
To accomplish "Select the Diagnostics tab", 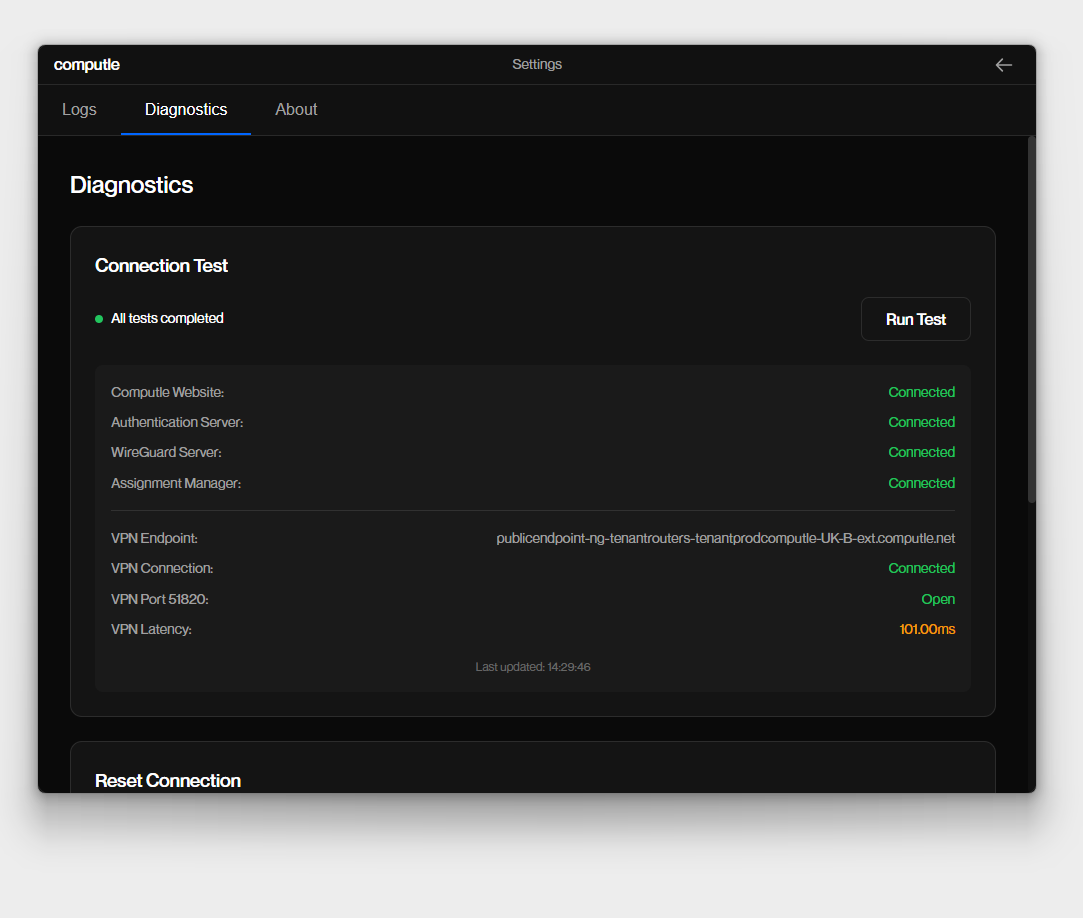I will click(186, 110).
